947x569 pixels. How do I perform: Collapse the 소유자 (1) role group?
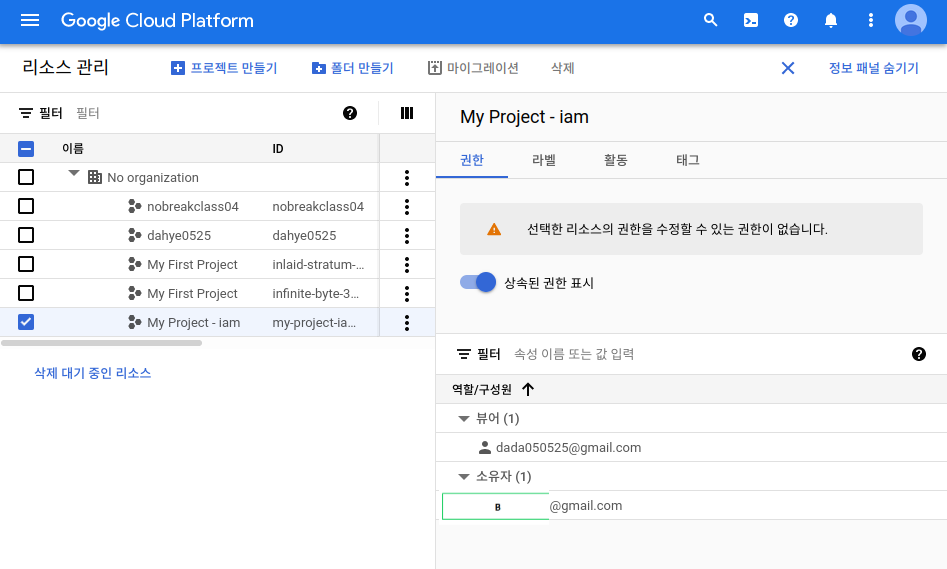pyautogui.click(x=464, y=477)
